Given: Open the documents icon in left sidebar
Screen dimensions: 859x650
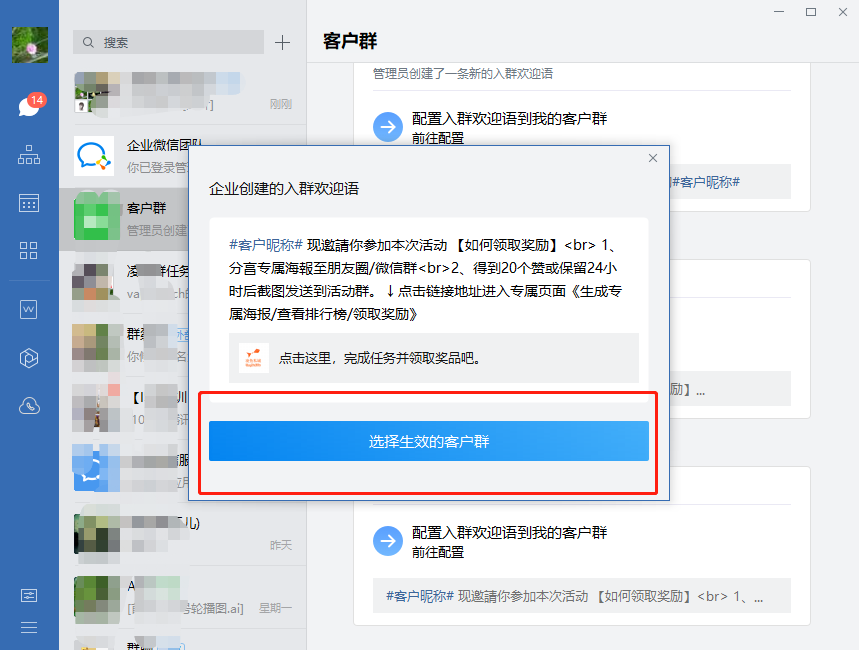Looking at the screenshot, I should point(29,309).
